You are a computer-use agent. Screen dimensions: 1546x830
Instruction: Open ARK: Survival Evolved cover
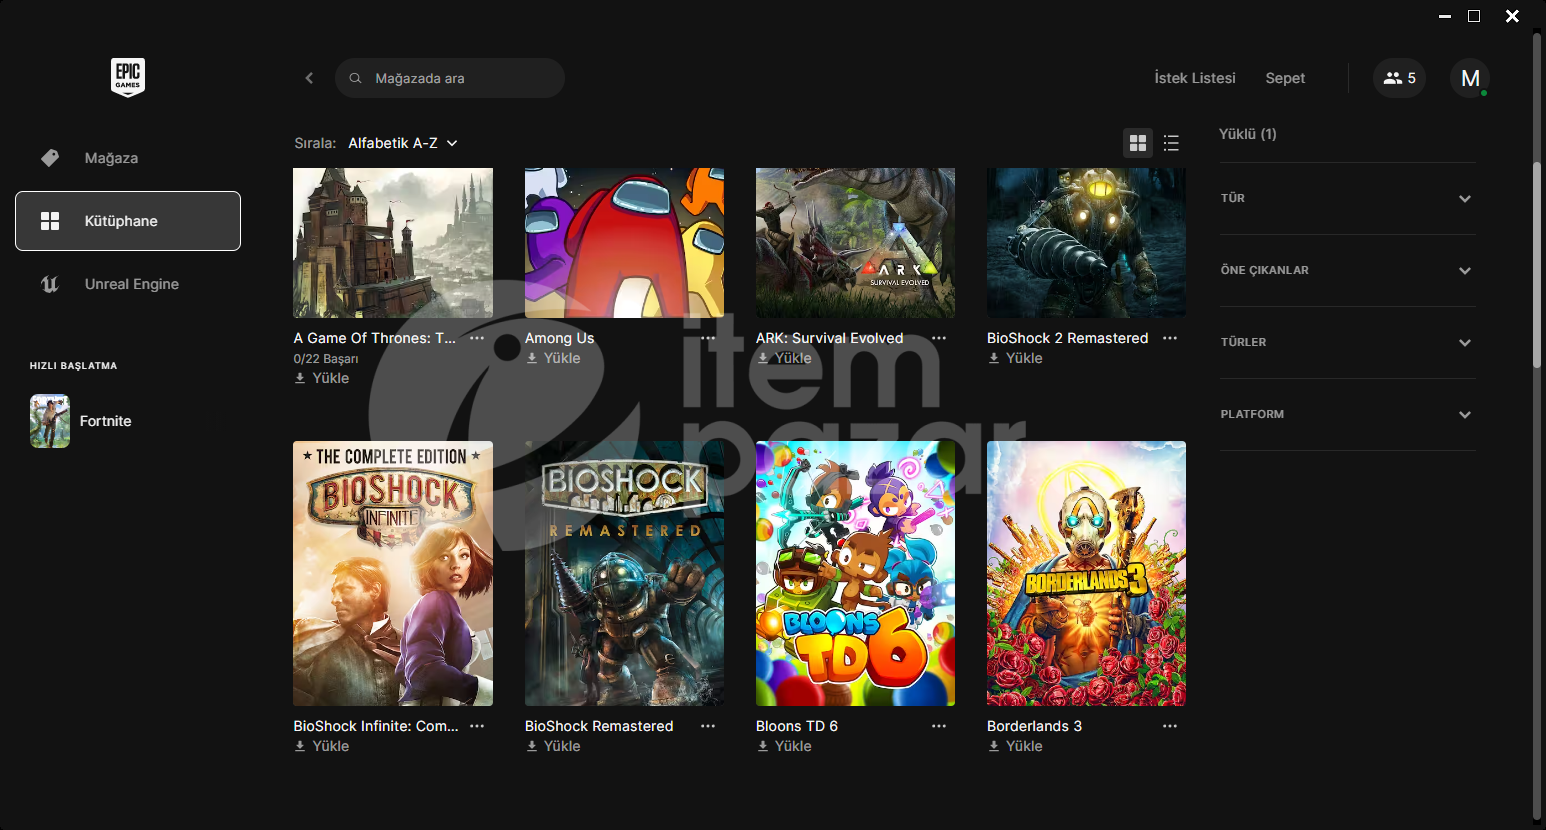[x=855, y=243]
